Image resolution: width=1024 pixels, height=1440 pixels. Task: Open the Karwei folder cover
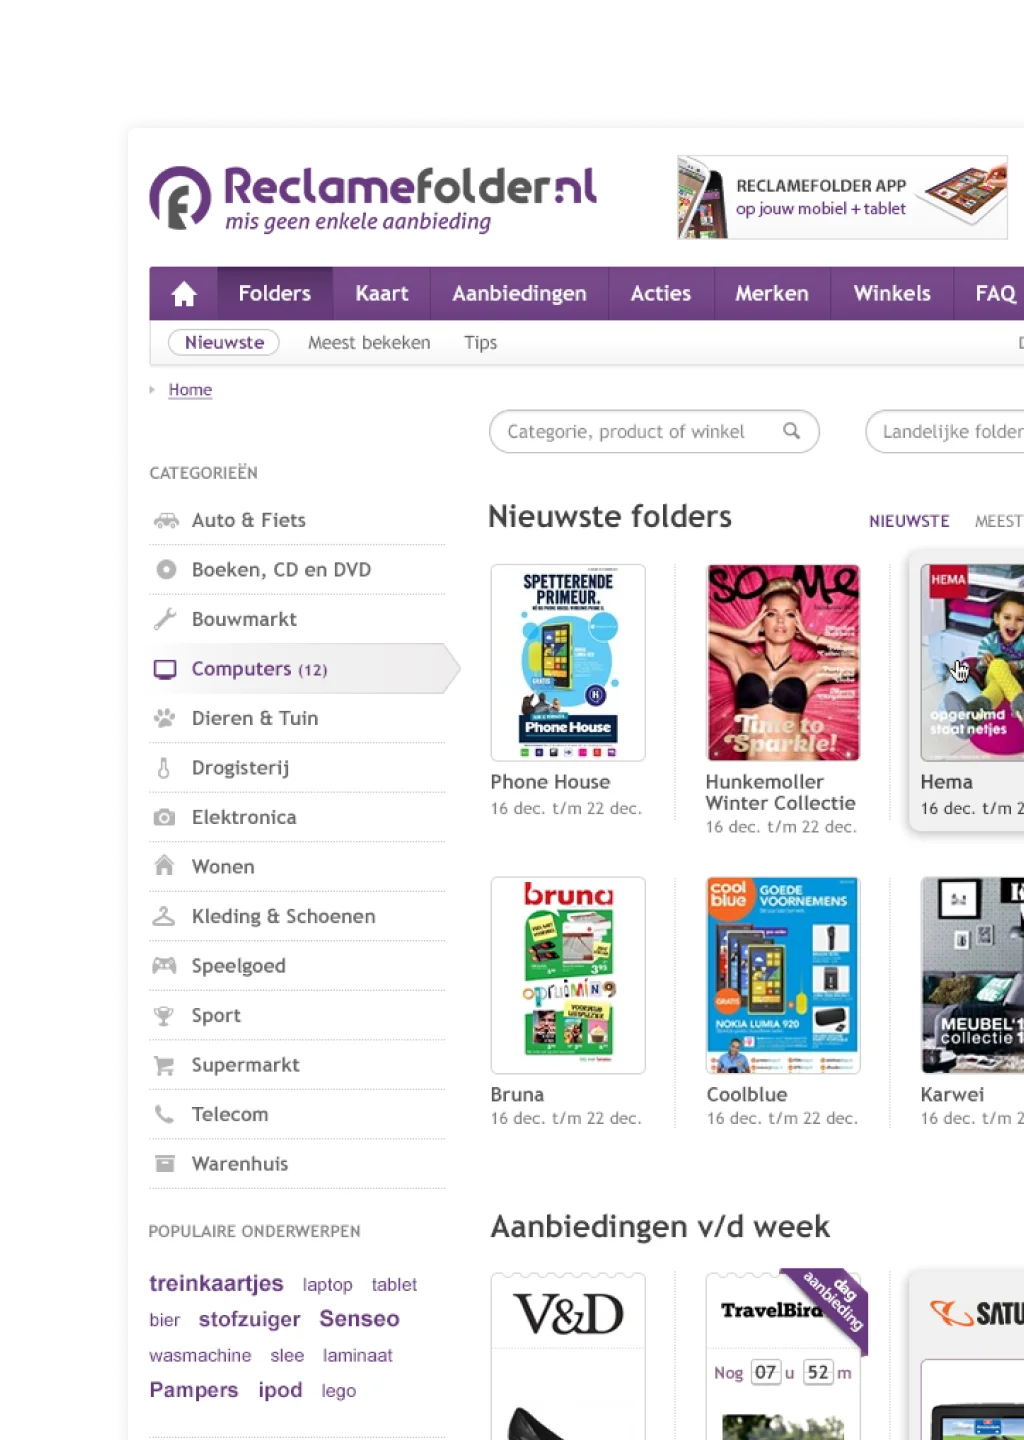[x=972, y=975]
